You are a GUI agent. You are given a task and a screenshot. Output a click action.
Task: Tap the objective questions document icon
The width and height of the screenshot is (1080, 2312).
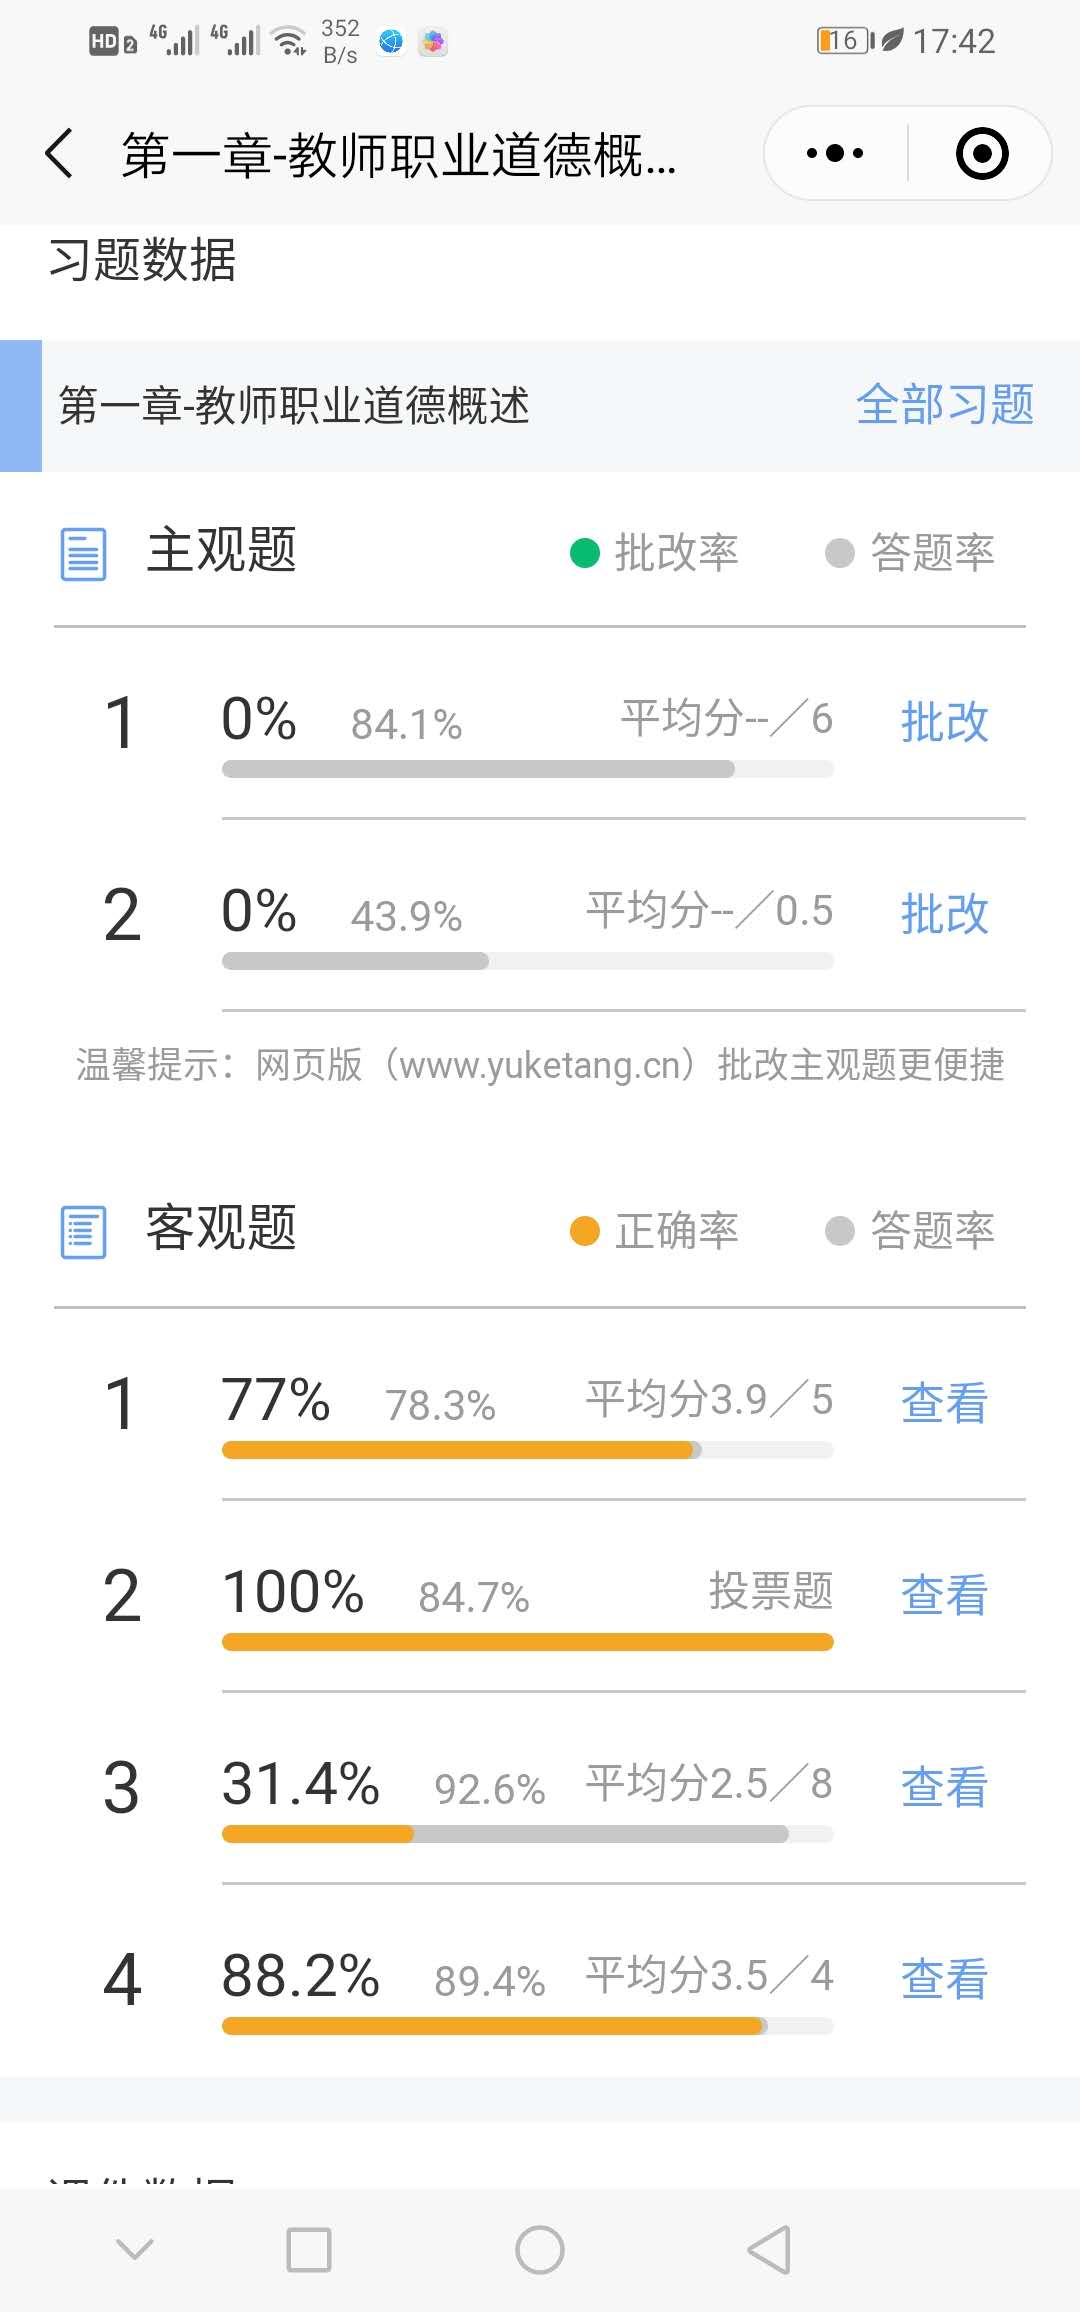click(83, 1232)
